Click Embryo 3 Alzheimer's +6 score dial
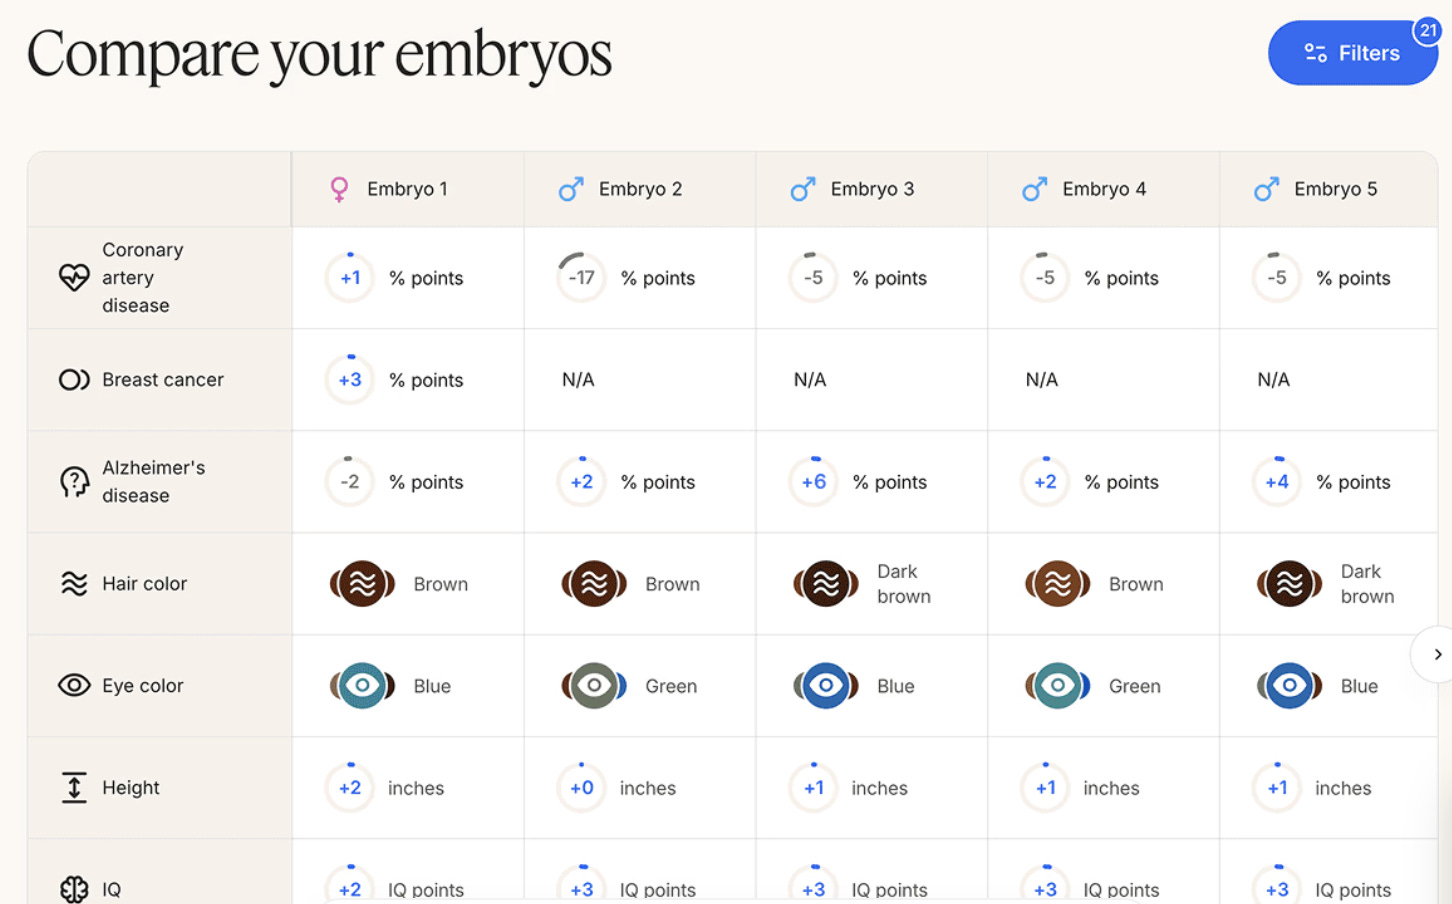Viewport: 1452px width, 904px height. click(814, 482)
